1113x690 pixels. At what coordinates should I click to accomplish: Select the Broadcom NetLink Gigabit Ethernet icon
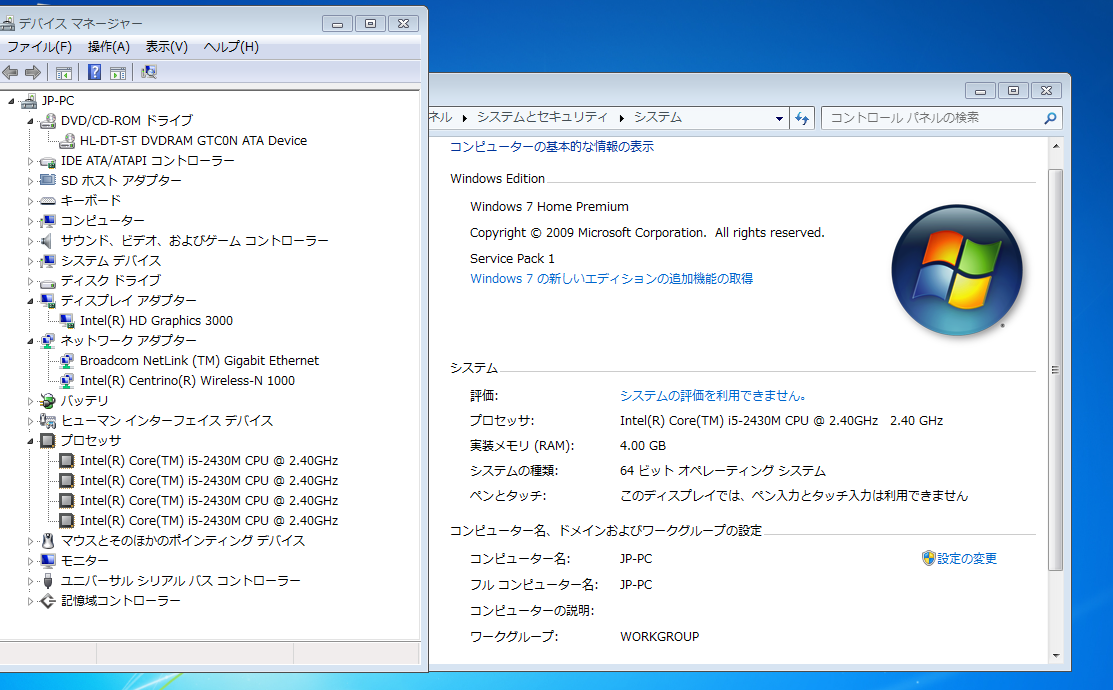[67, 361]
